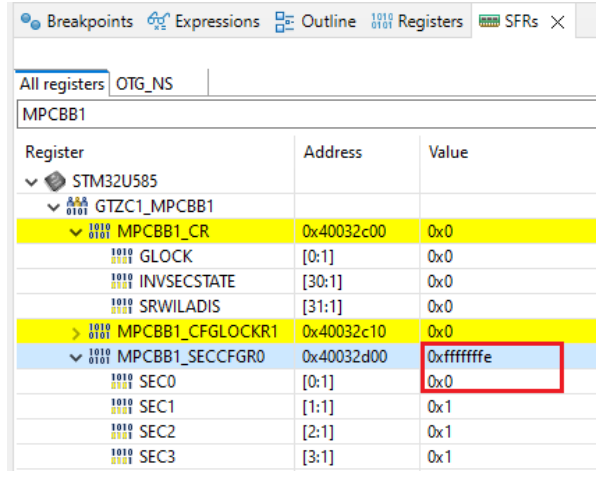Click the [30:1] bit range cell

pyautogui.click(x=322, y=282)
